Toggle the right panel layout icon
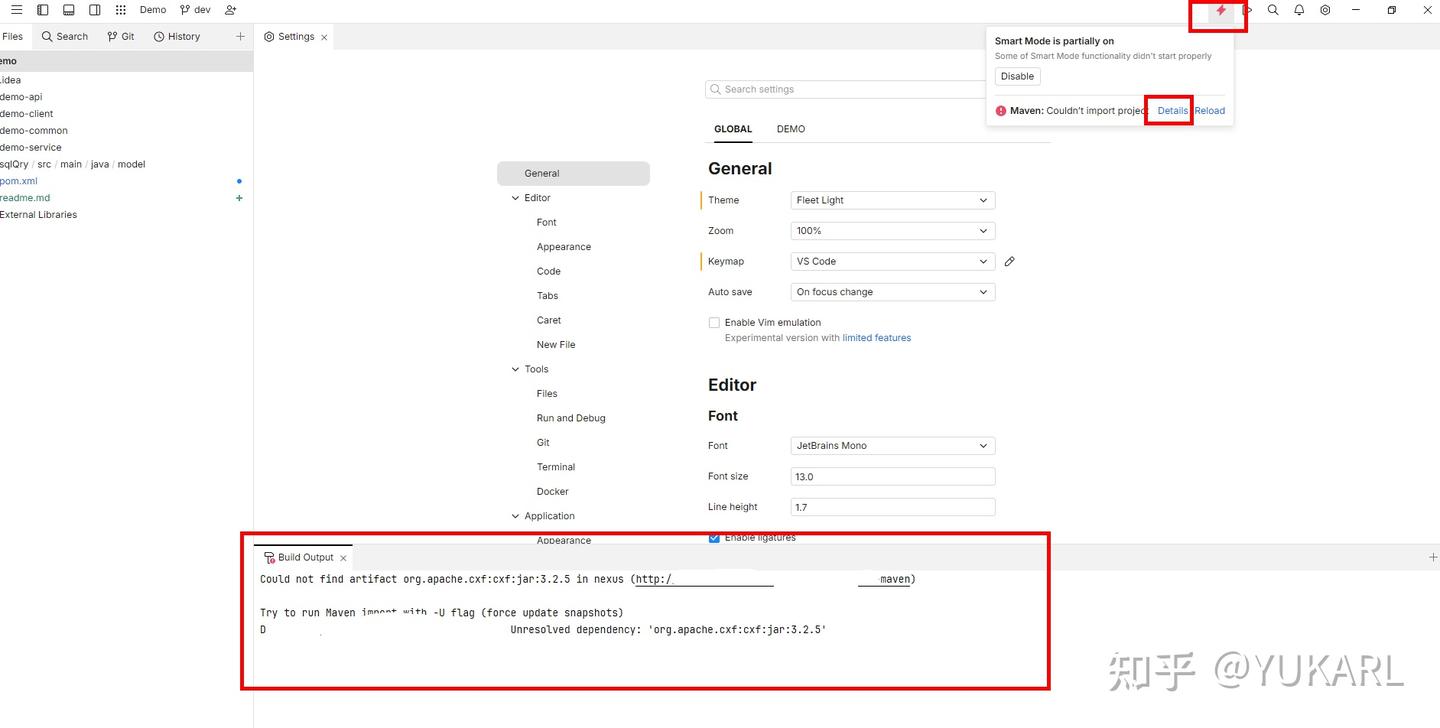1440x728 pixels. click(x=94, y=10)
